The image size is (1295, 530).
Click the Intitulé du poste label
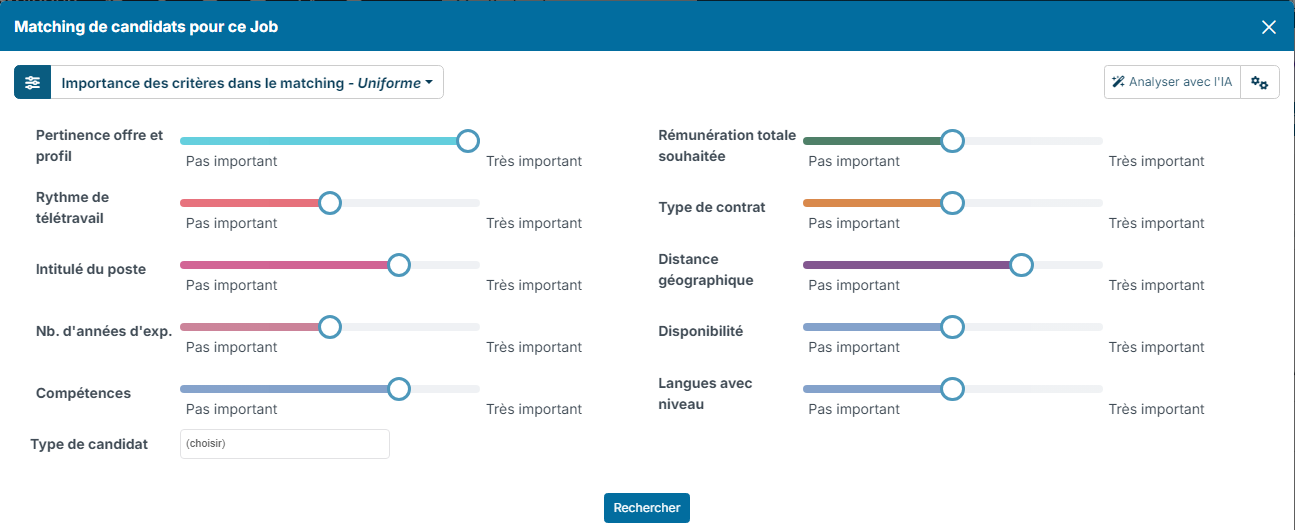pyautogui.click(x=91, y=269)
